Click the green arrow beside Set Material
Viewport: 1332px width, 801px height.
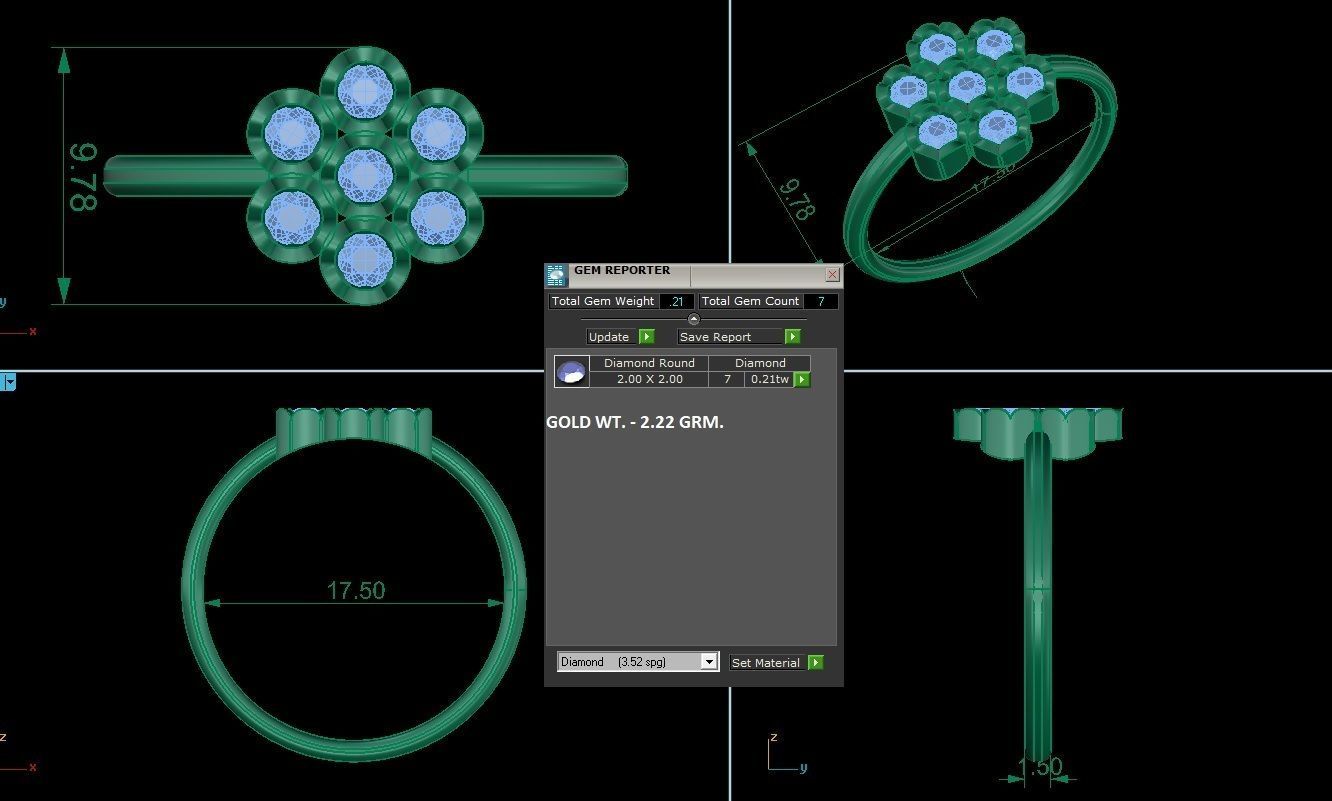(816, 662)
